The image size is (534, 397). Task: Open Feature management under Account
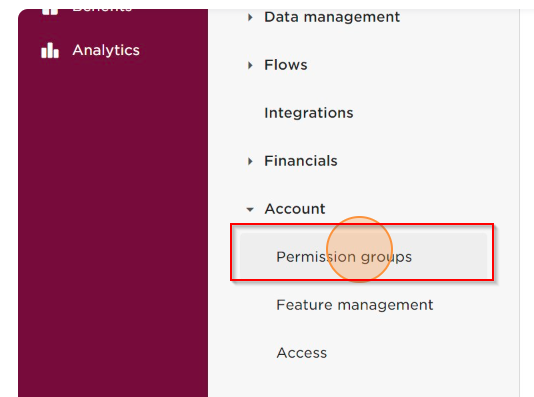355,305
